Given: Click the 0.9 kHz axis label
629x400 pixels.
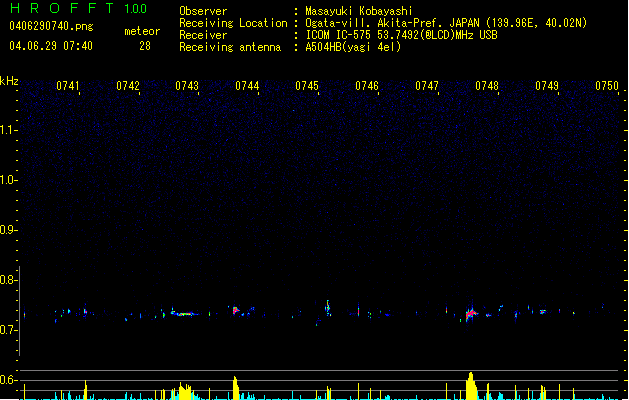Looking at the screenshot, I should (8, 230).
